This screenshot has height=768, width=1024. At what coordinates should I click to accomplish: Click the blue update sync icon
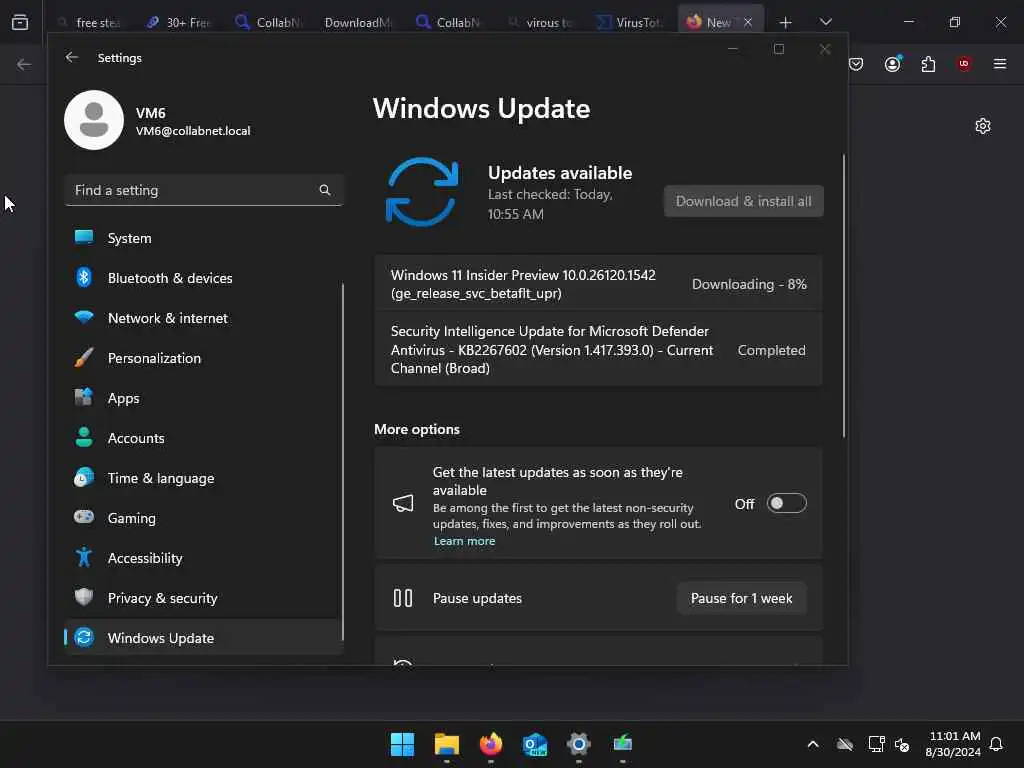click(422, 192)
